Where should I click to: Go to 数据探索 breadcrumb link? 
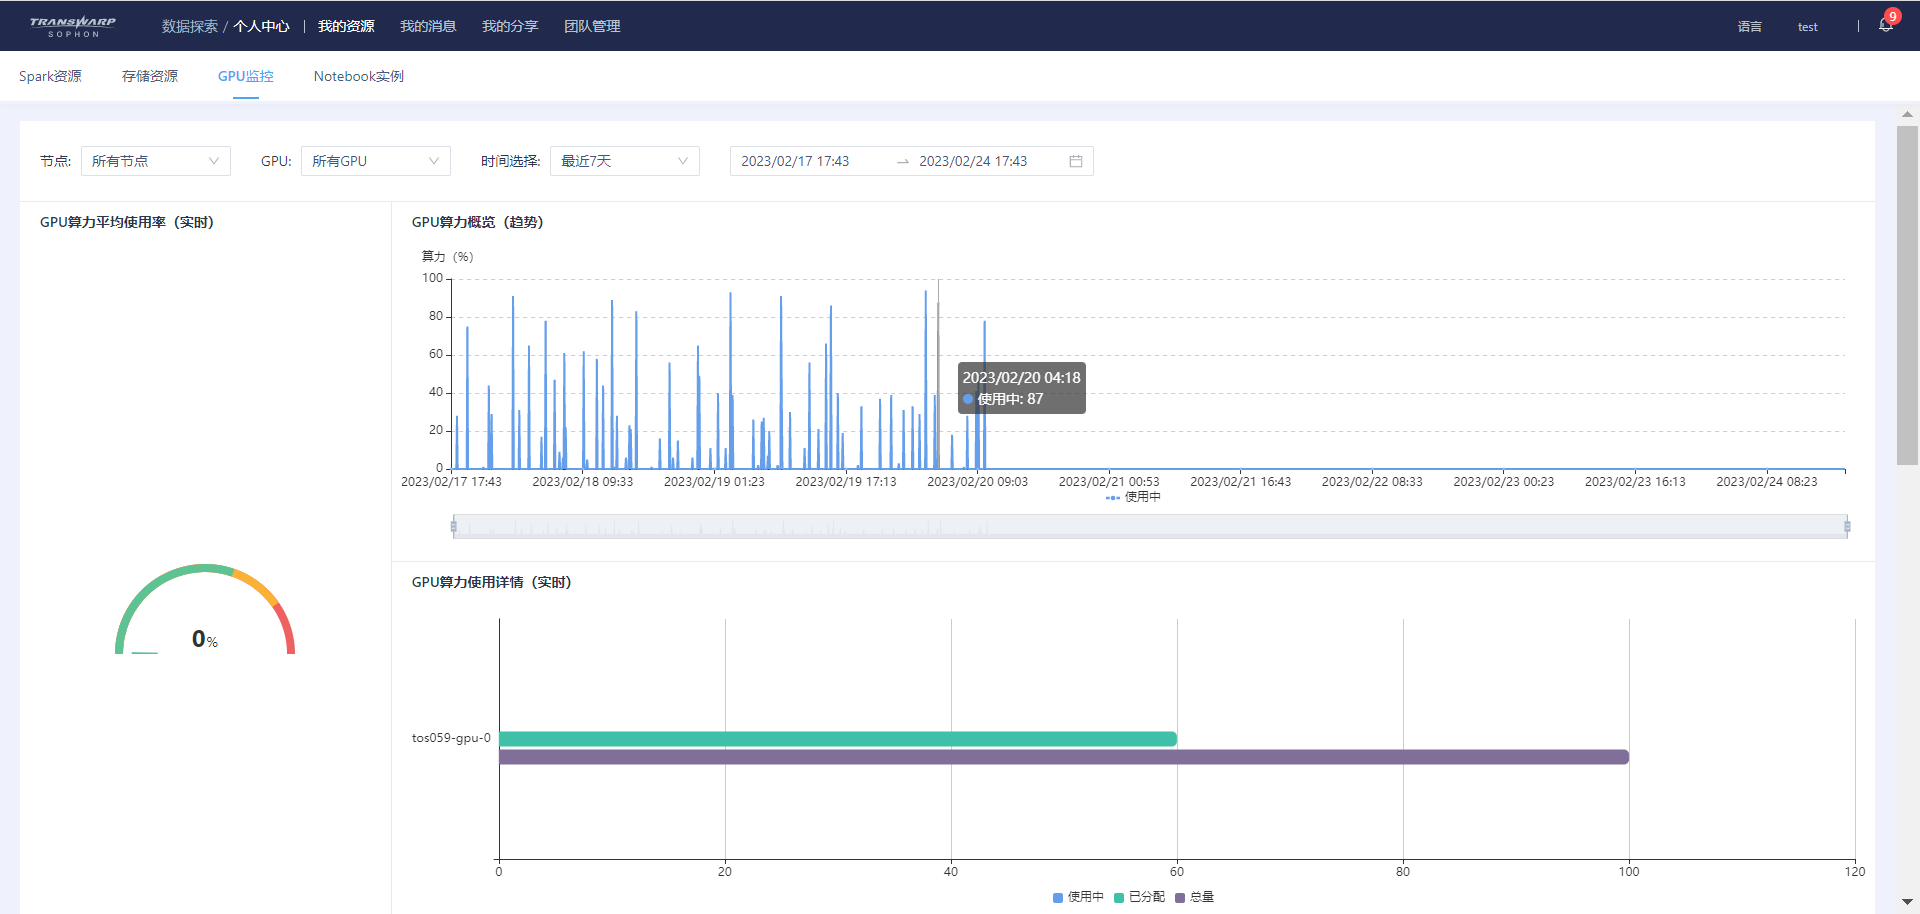click(x=190, y=26)
